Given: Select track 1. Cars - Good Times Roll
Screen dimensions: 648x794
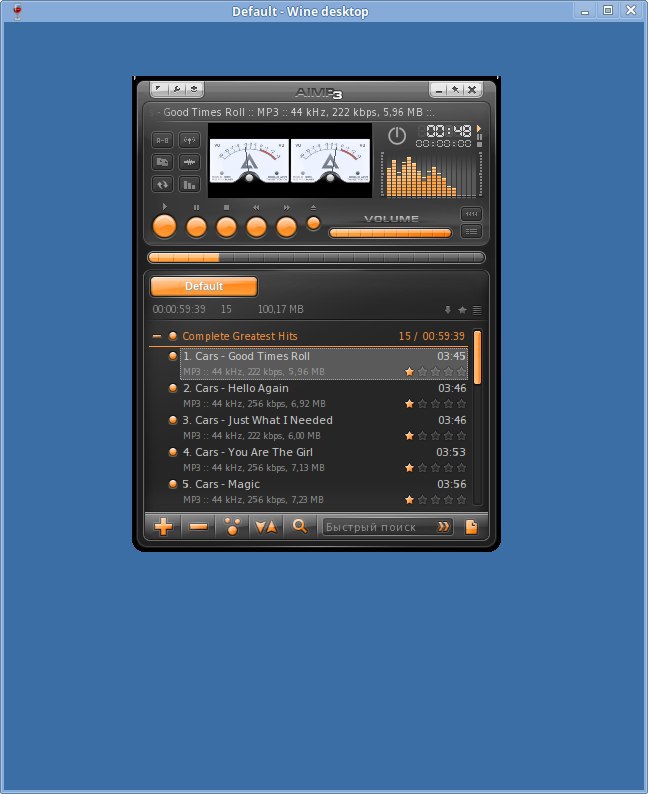Looking at the screenshot, I should pyautogui.click(x=323, y=364).
